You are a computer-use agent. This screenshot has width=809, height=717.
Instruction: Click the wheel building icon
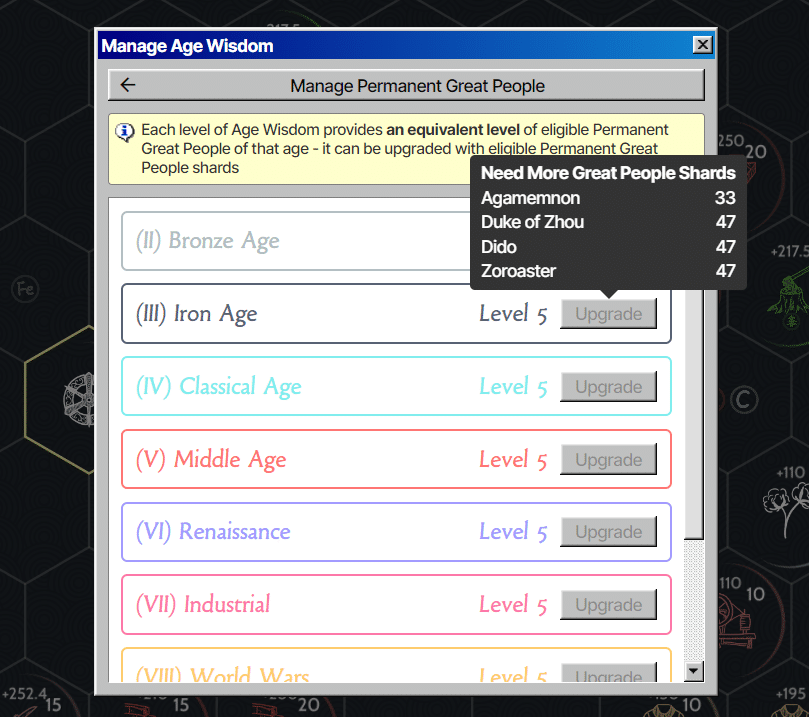point(79,399)
